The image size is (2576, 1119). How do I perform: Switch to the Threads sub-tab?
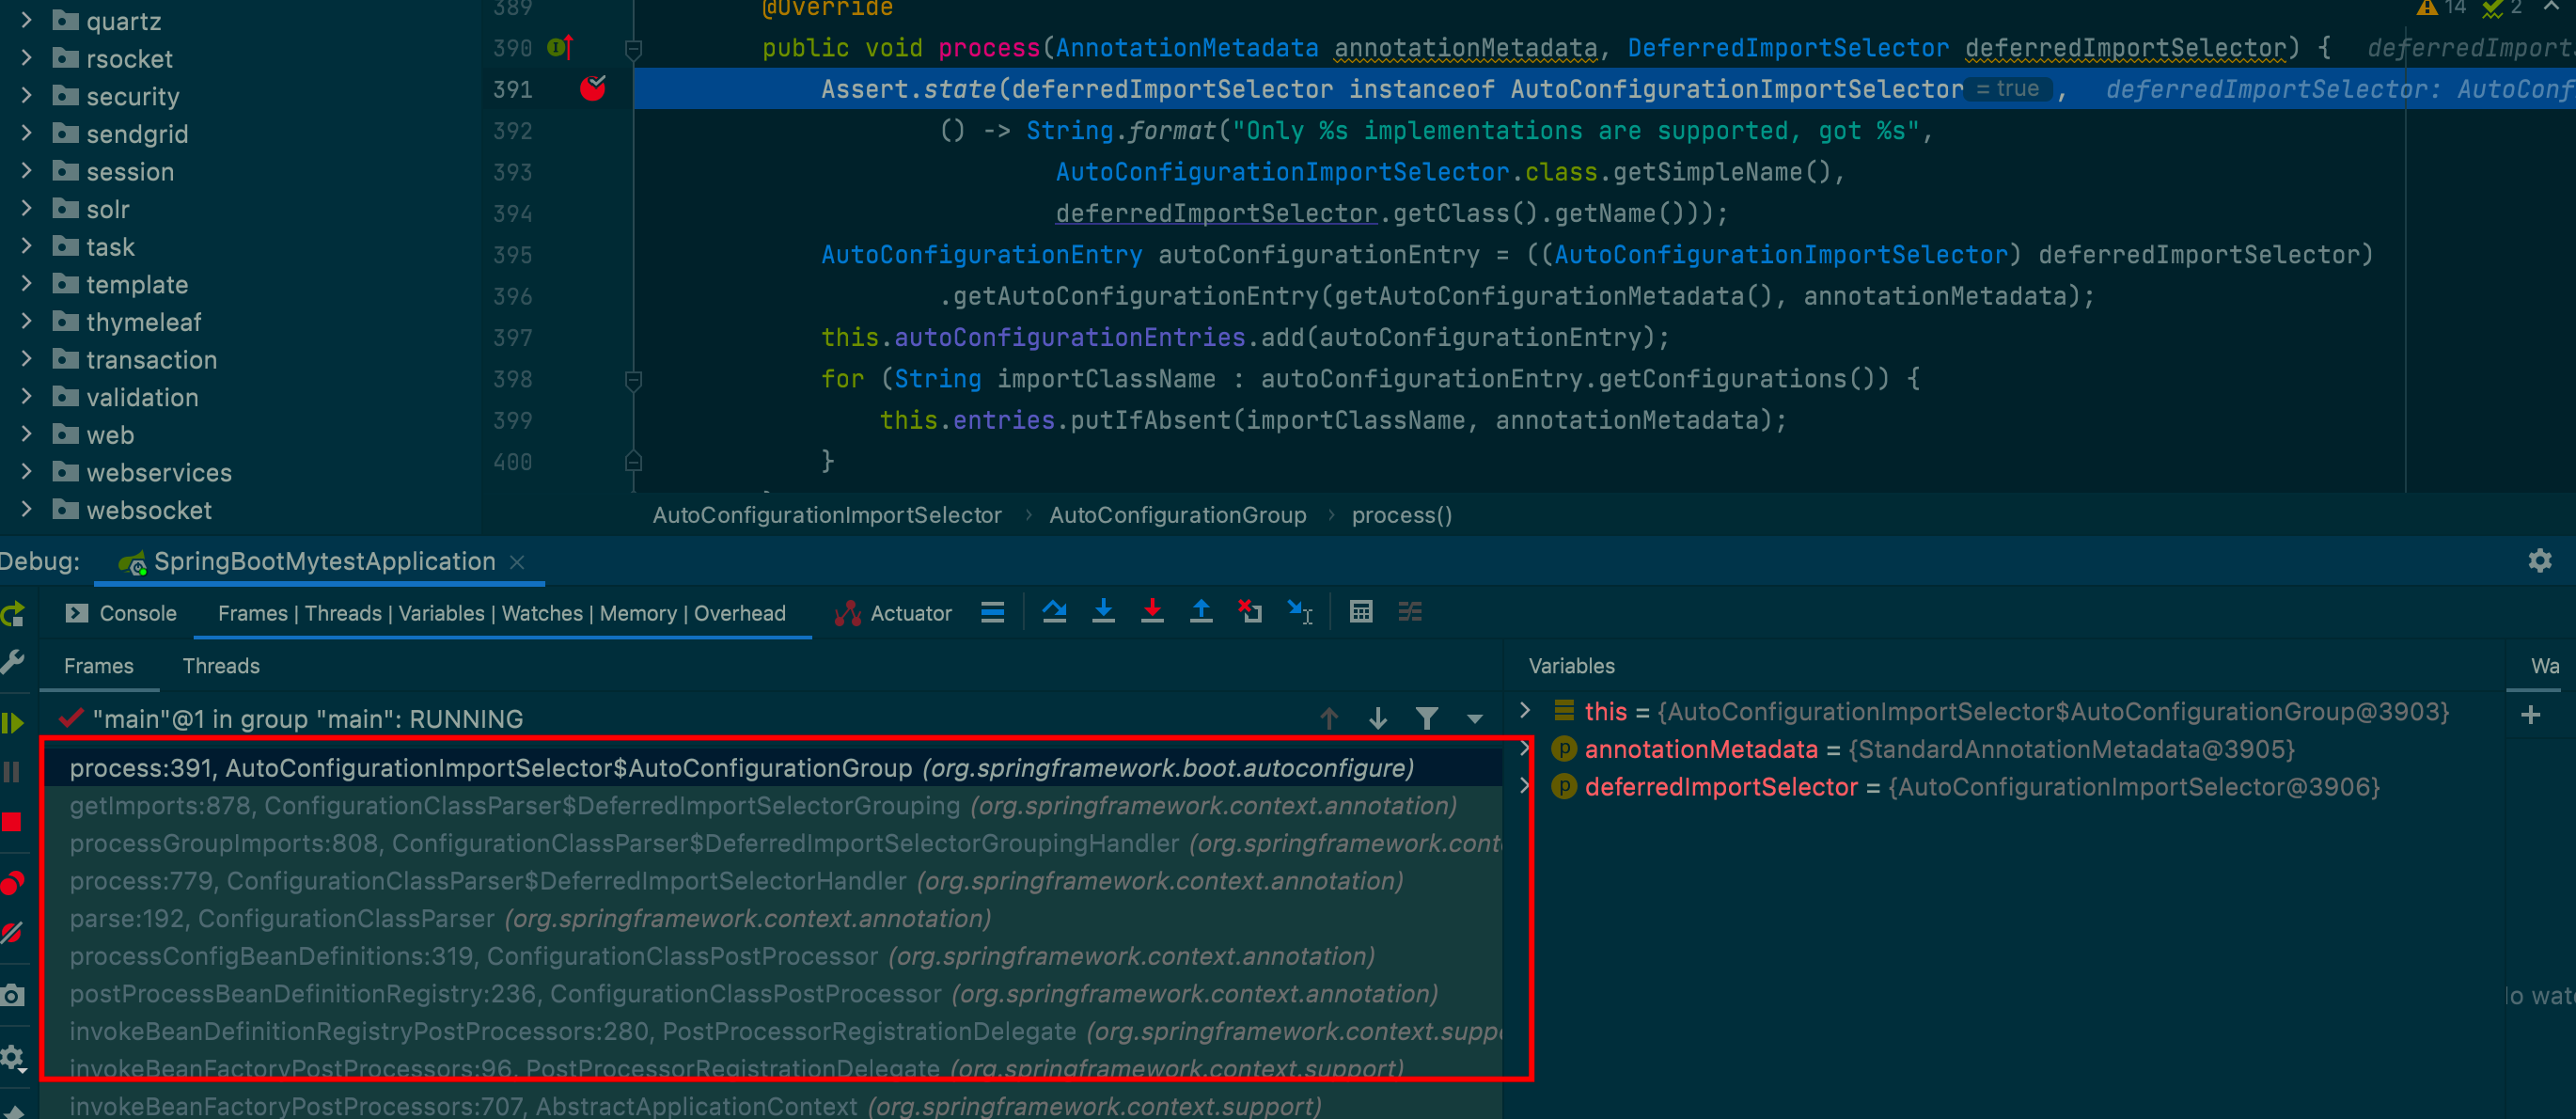pyautogui.click(x=221, y=666)
